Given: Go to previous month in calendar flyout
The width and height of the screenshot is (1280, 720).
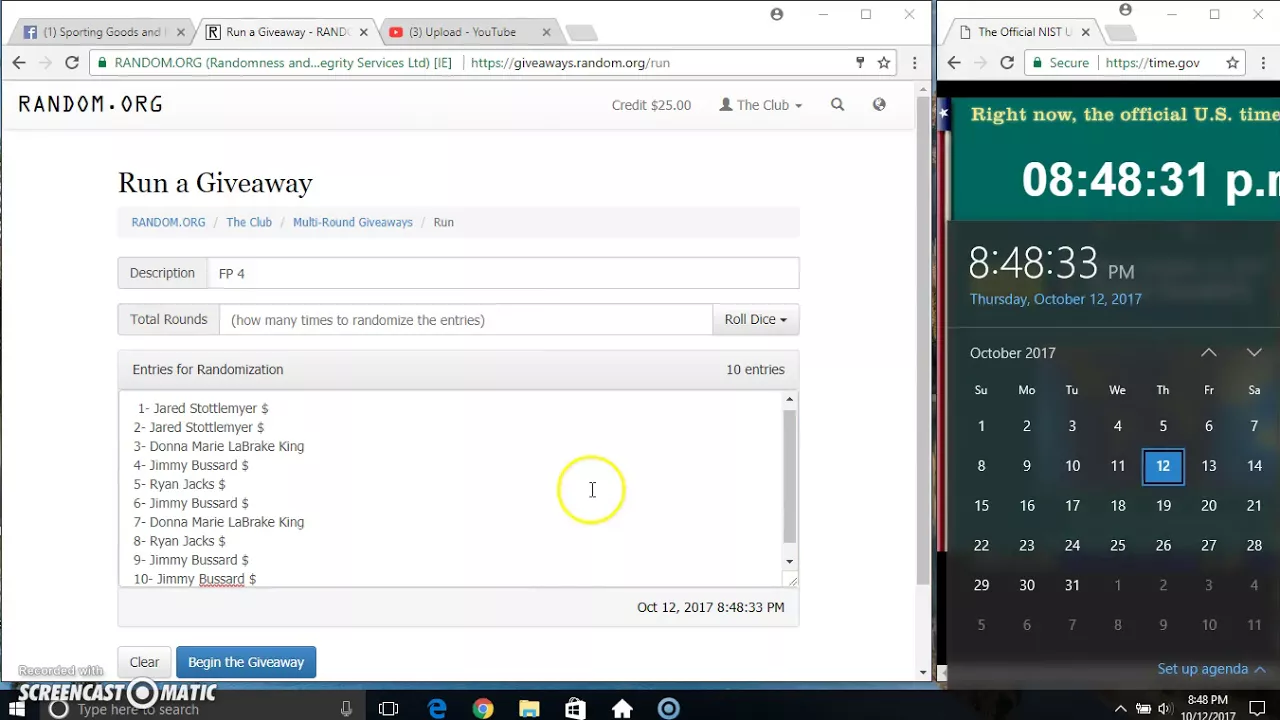Looking at the screenshot, I should (1209, 352).
